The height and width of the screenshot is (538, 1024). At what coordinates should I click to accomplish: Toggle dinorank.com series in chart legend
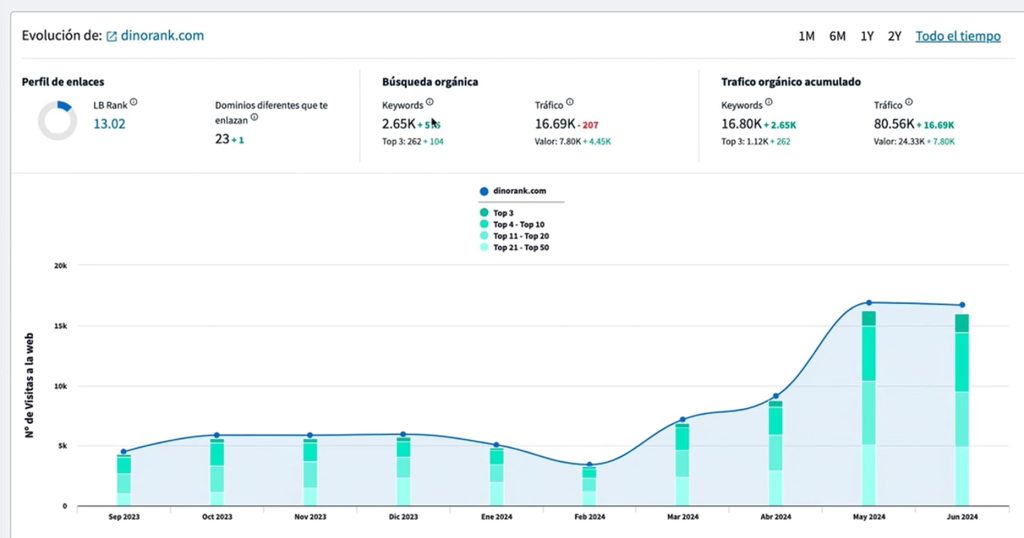[513, 191]
